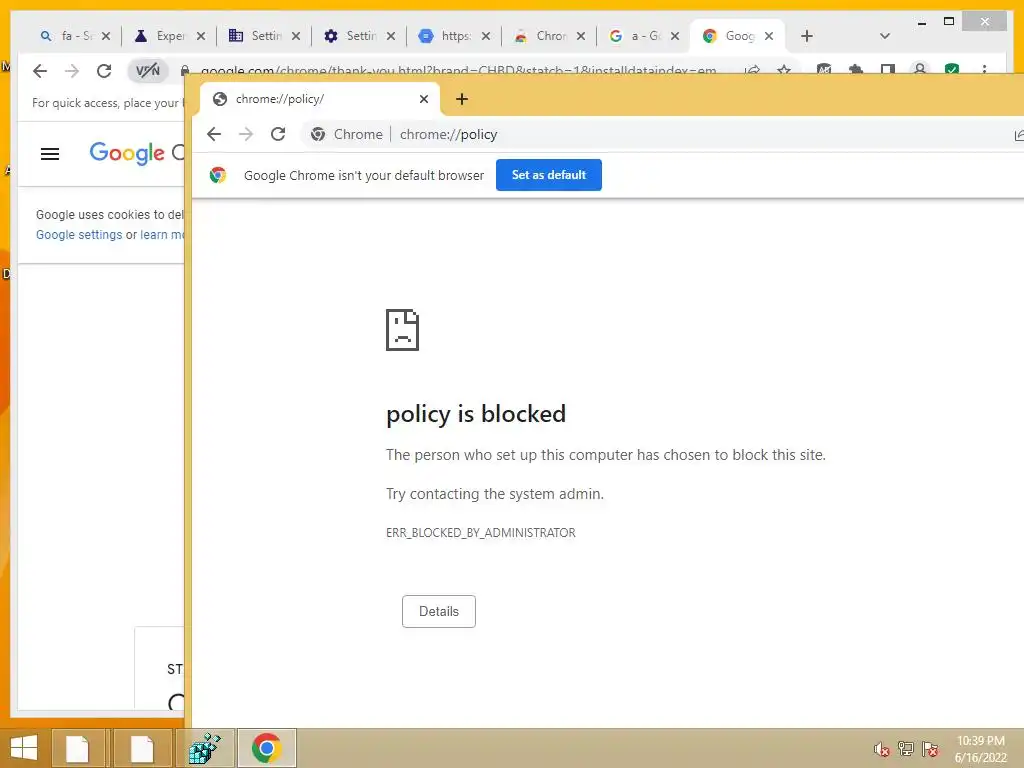Click the google.com URL in background window
Viewport: 1024px width, 768px height.
pos(458,70)
